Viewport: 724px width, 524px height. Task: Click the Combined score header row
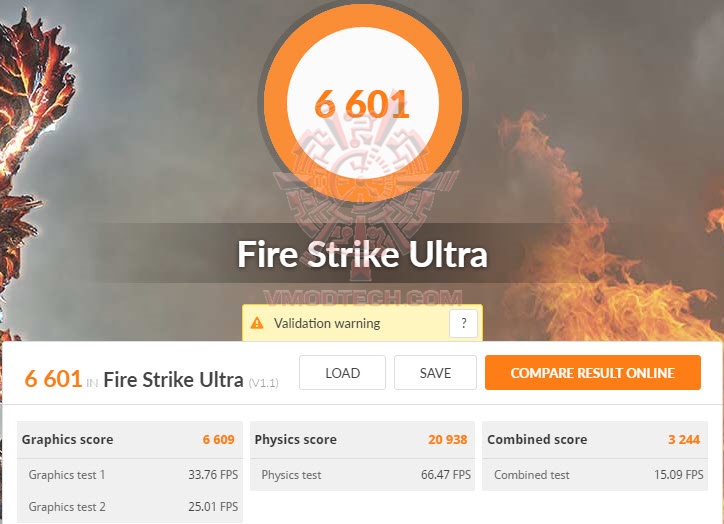point(595,440)
